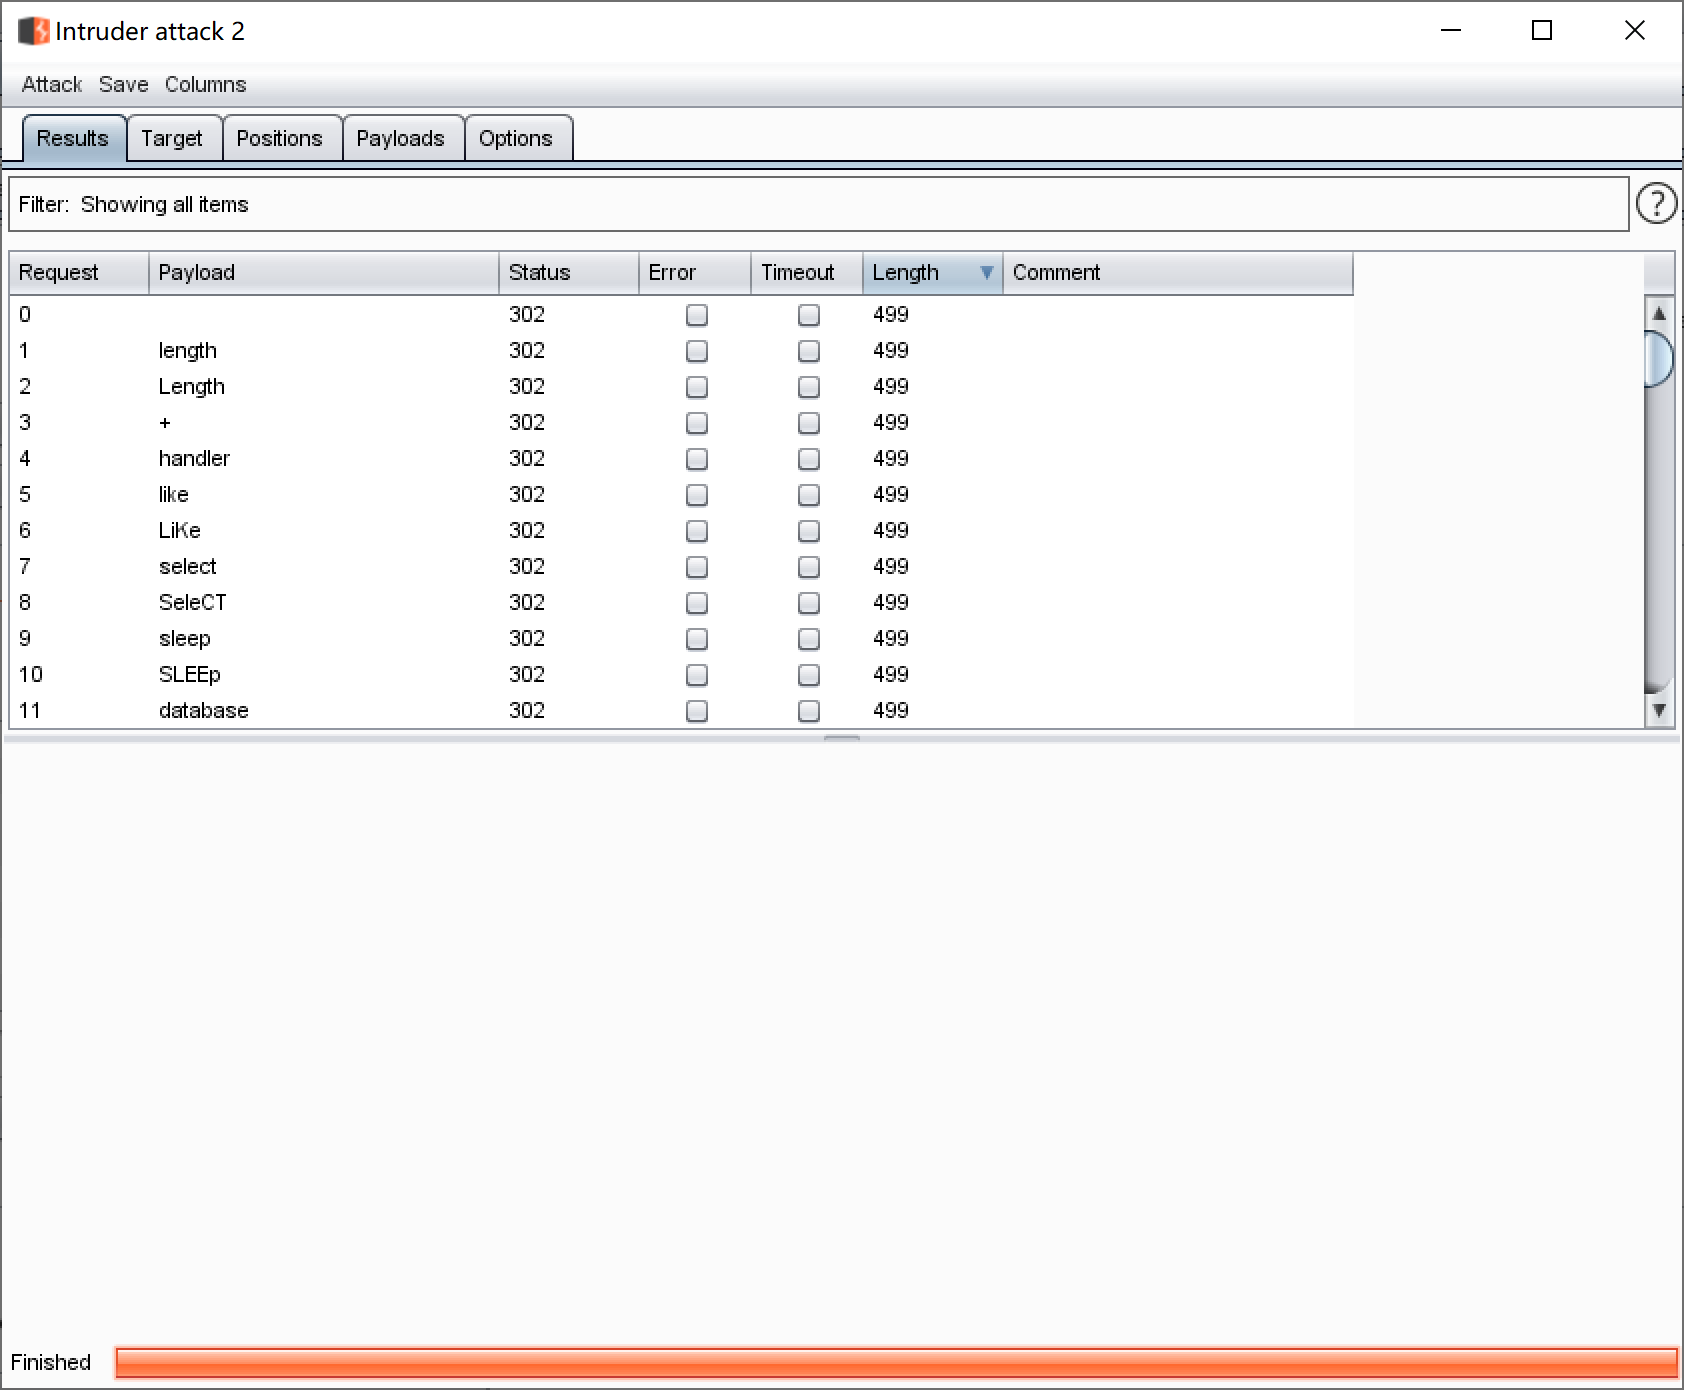Image resolution: width=1684 pixels, height=1390 pixels.
Task: Click status 302 in handler row
Action: click(527, 459)
